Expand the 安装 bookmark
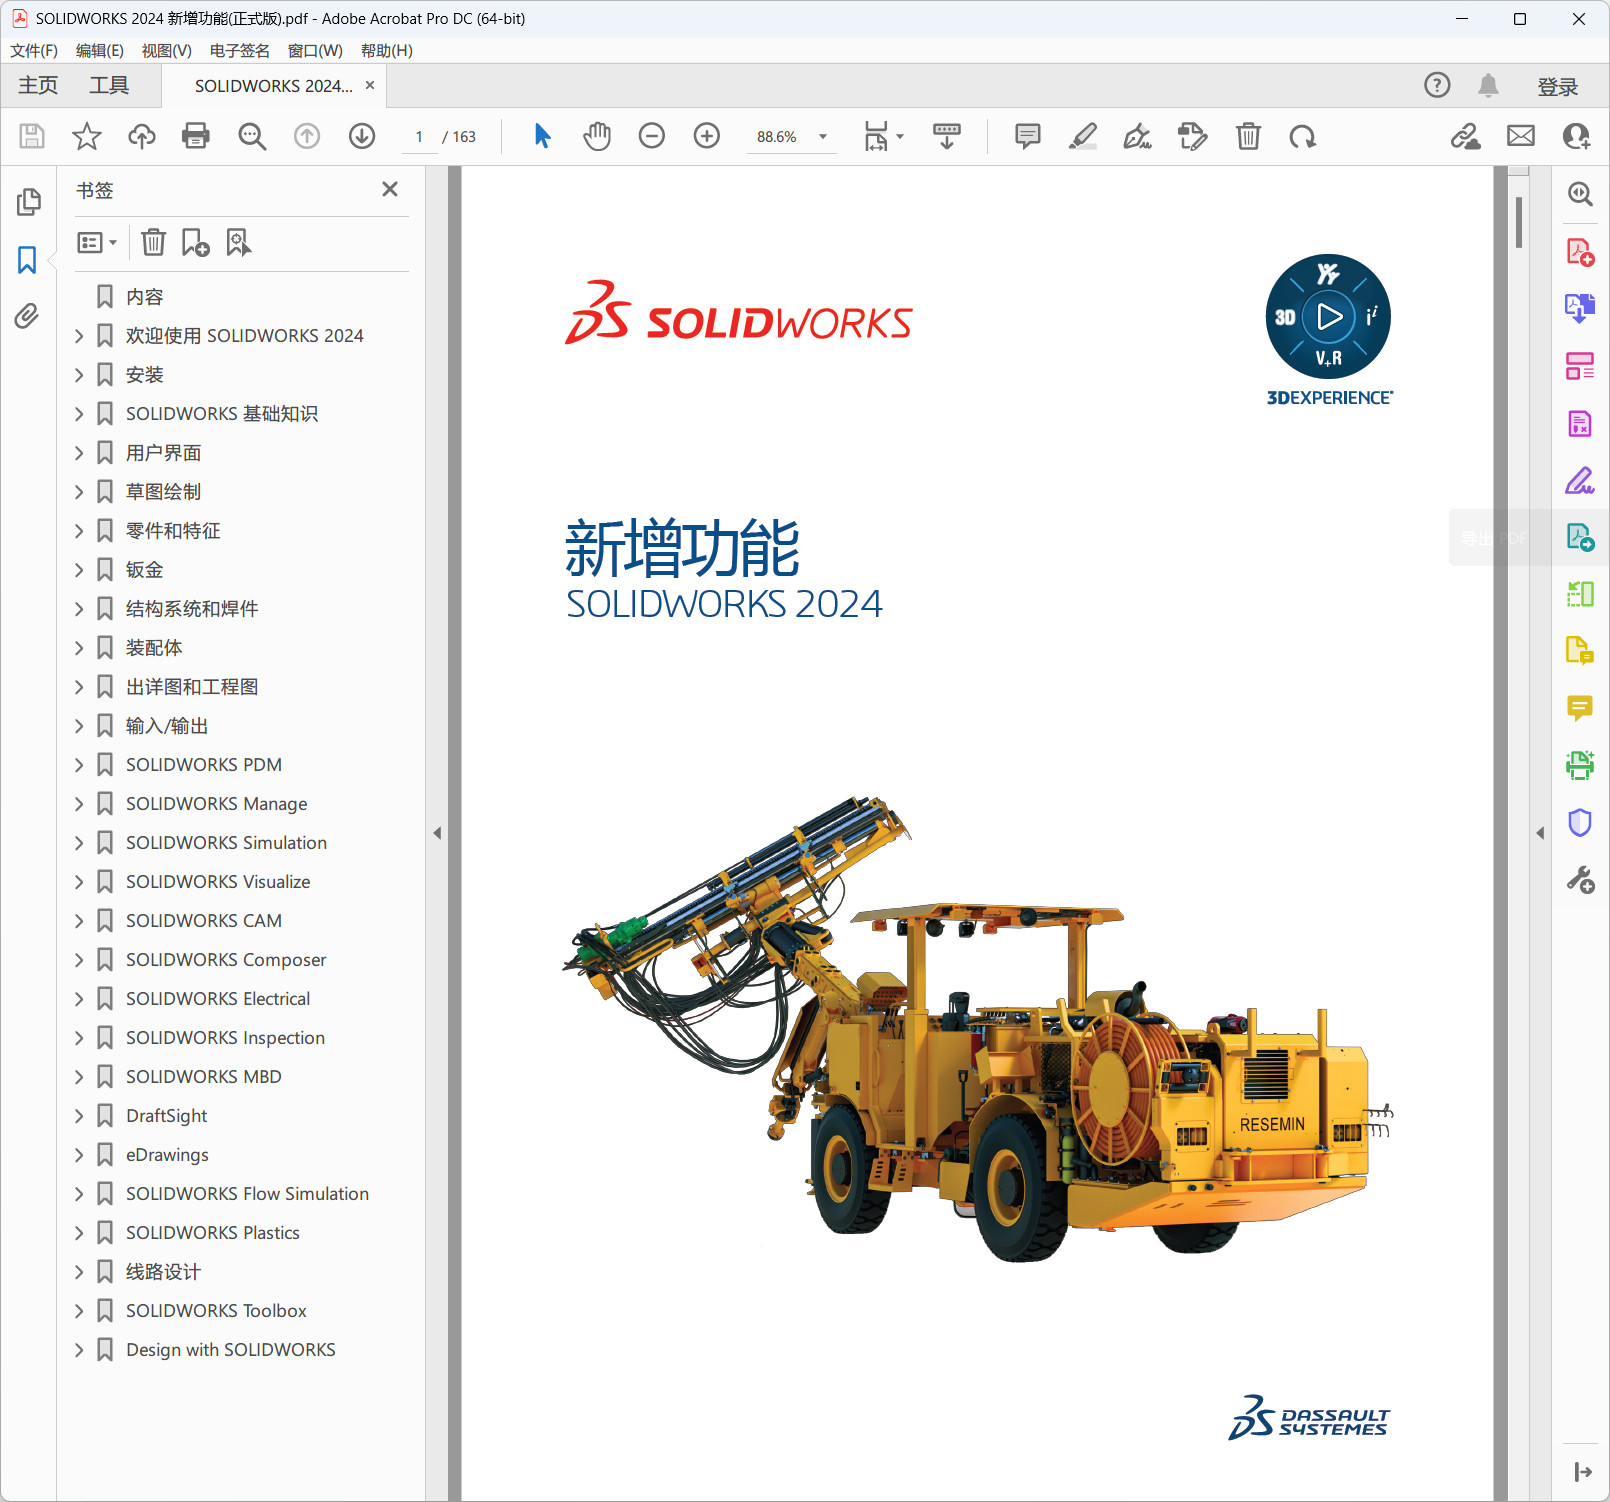Image resolution: width=1610 pixels, height=1502 pixels. (x=79, y=375)
